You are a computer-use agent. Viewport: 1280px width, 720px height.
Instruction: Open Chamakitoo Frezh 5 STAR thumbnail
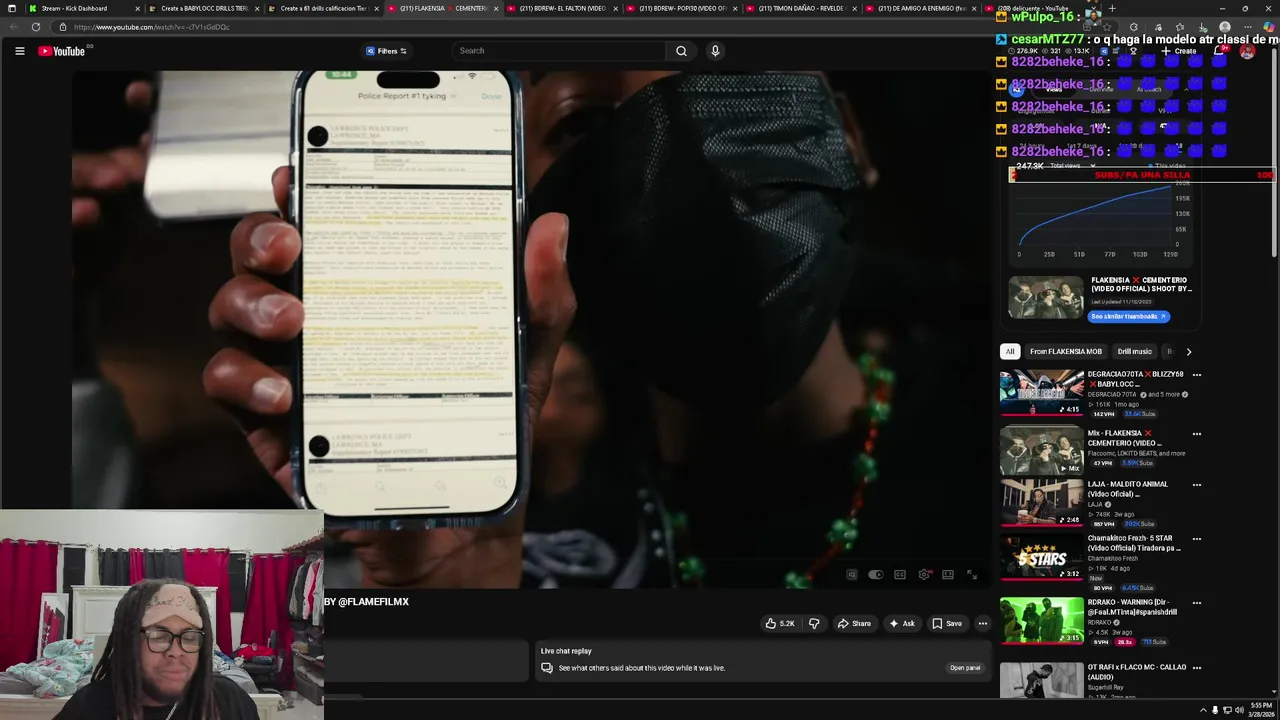1042,557
